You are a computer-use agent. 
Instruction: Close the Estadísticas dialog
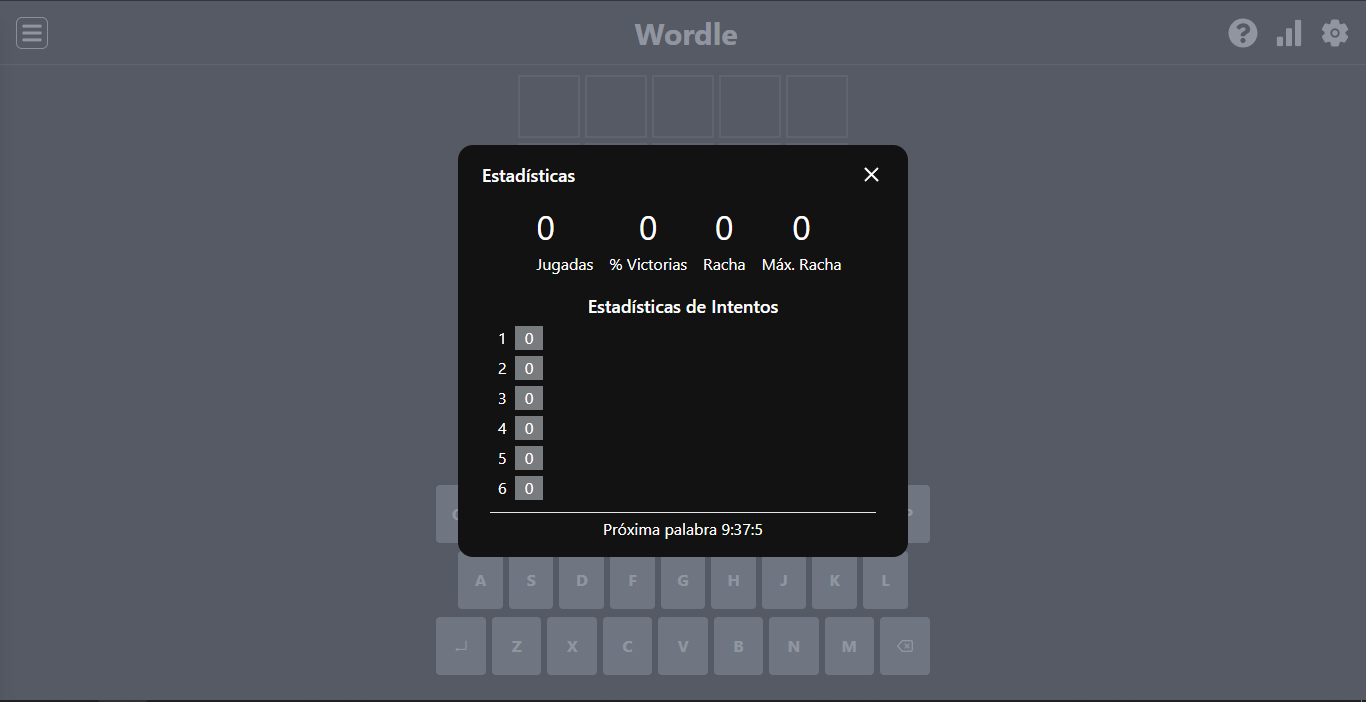pos(871,175)
